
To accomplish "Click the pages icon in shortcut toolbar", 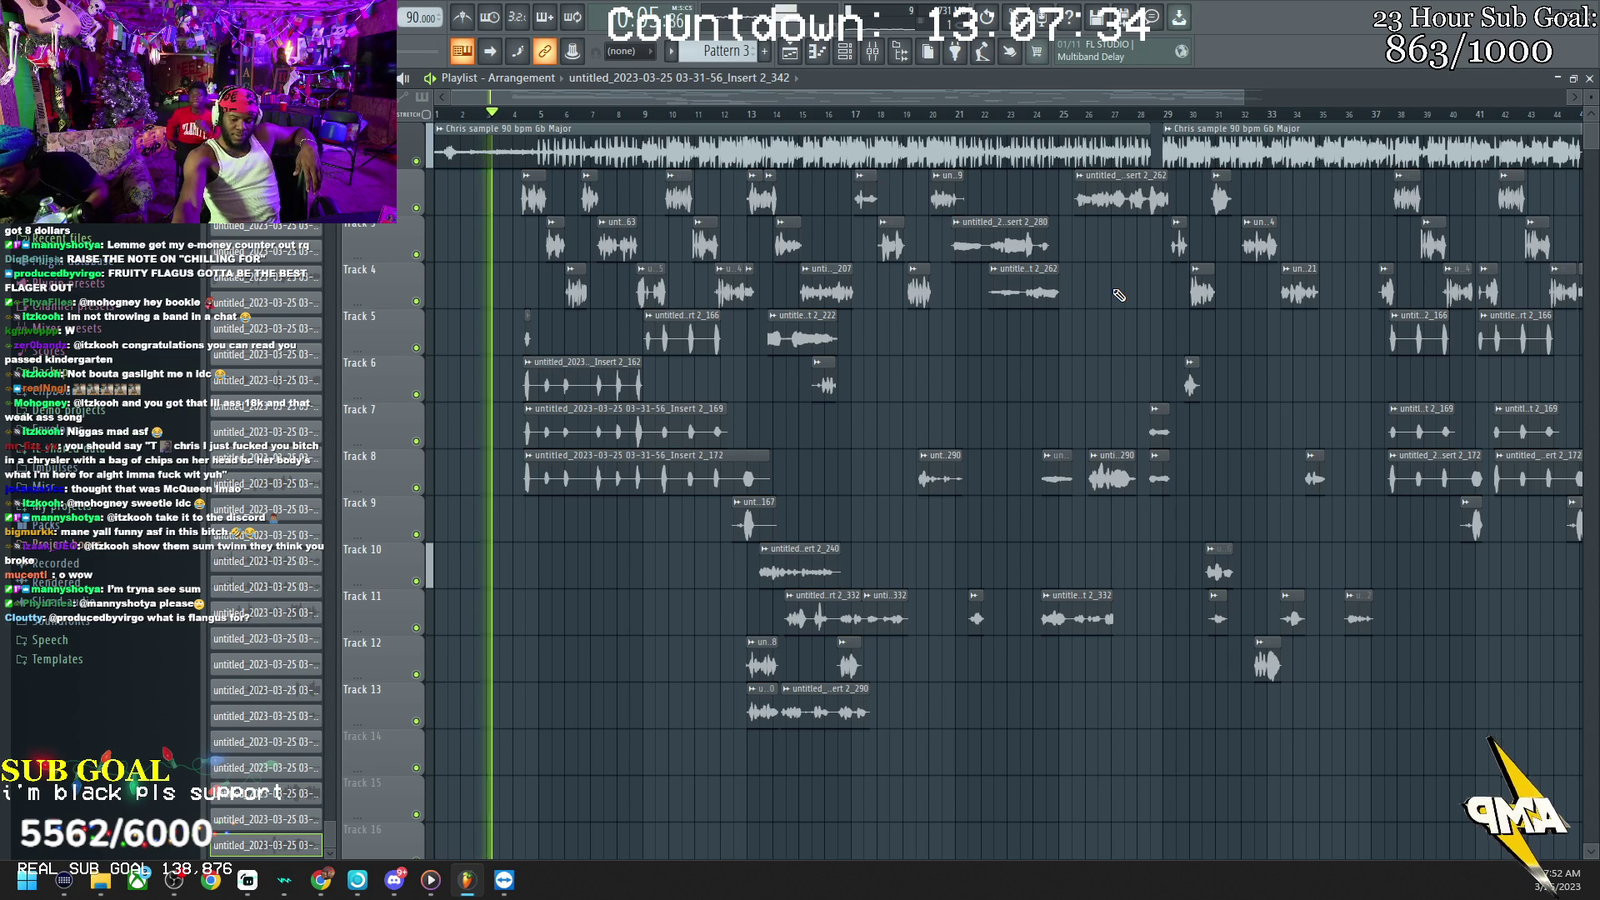I will click(928, 52).
